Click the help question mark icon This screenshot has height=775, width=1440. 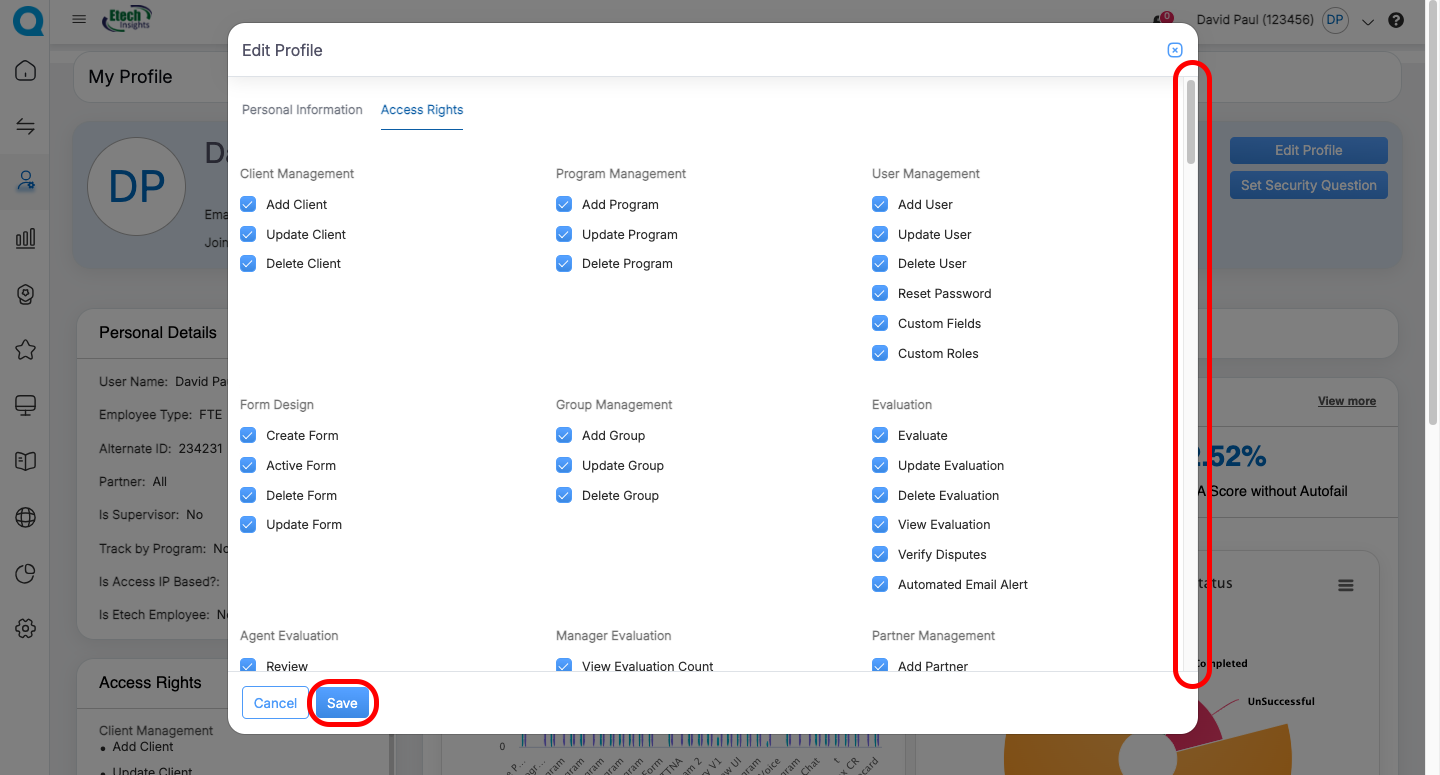click(x=1396, y=20)
